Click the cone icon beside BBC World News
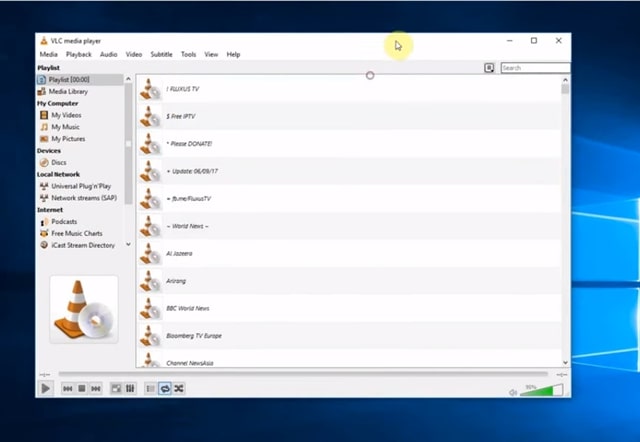 [150, 308]
